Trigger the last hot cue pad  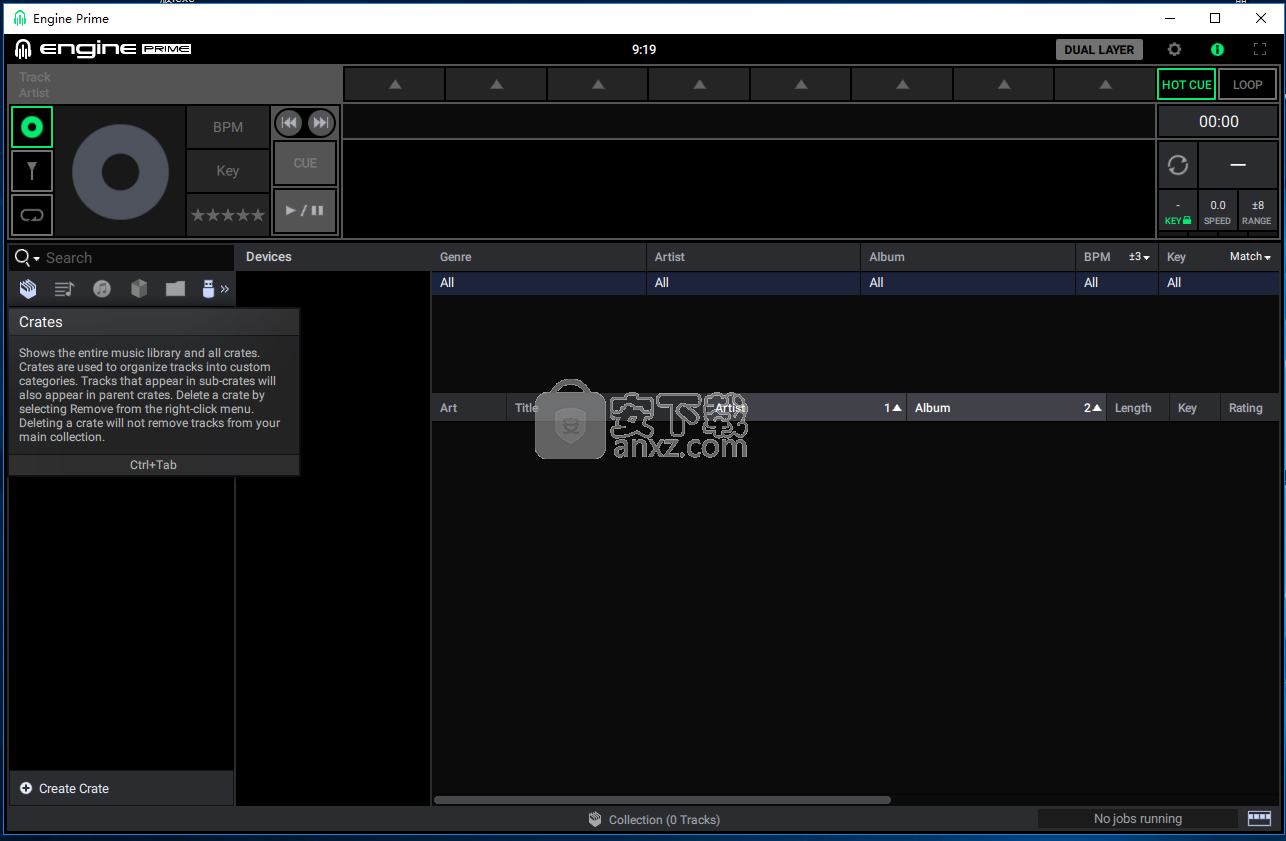point(1104,85)
